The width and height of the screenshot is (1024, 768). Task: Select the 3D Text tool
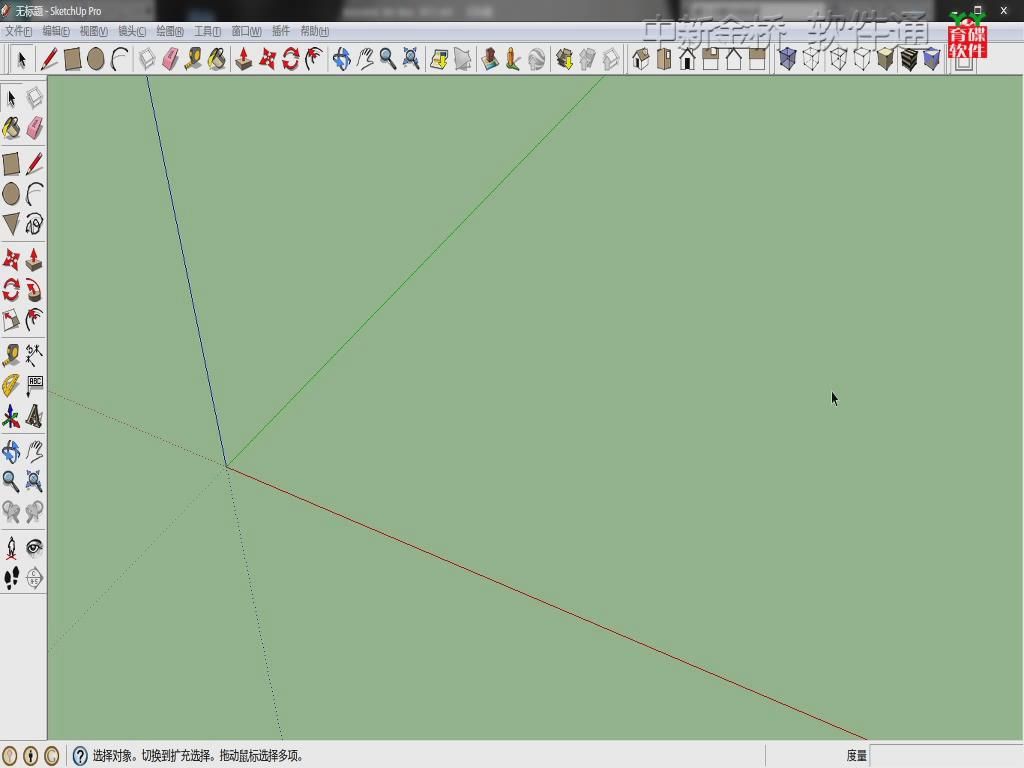pos(35,416)
